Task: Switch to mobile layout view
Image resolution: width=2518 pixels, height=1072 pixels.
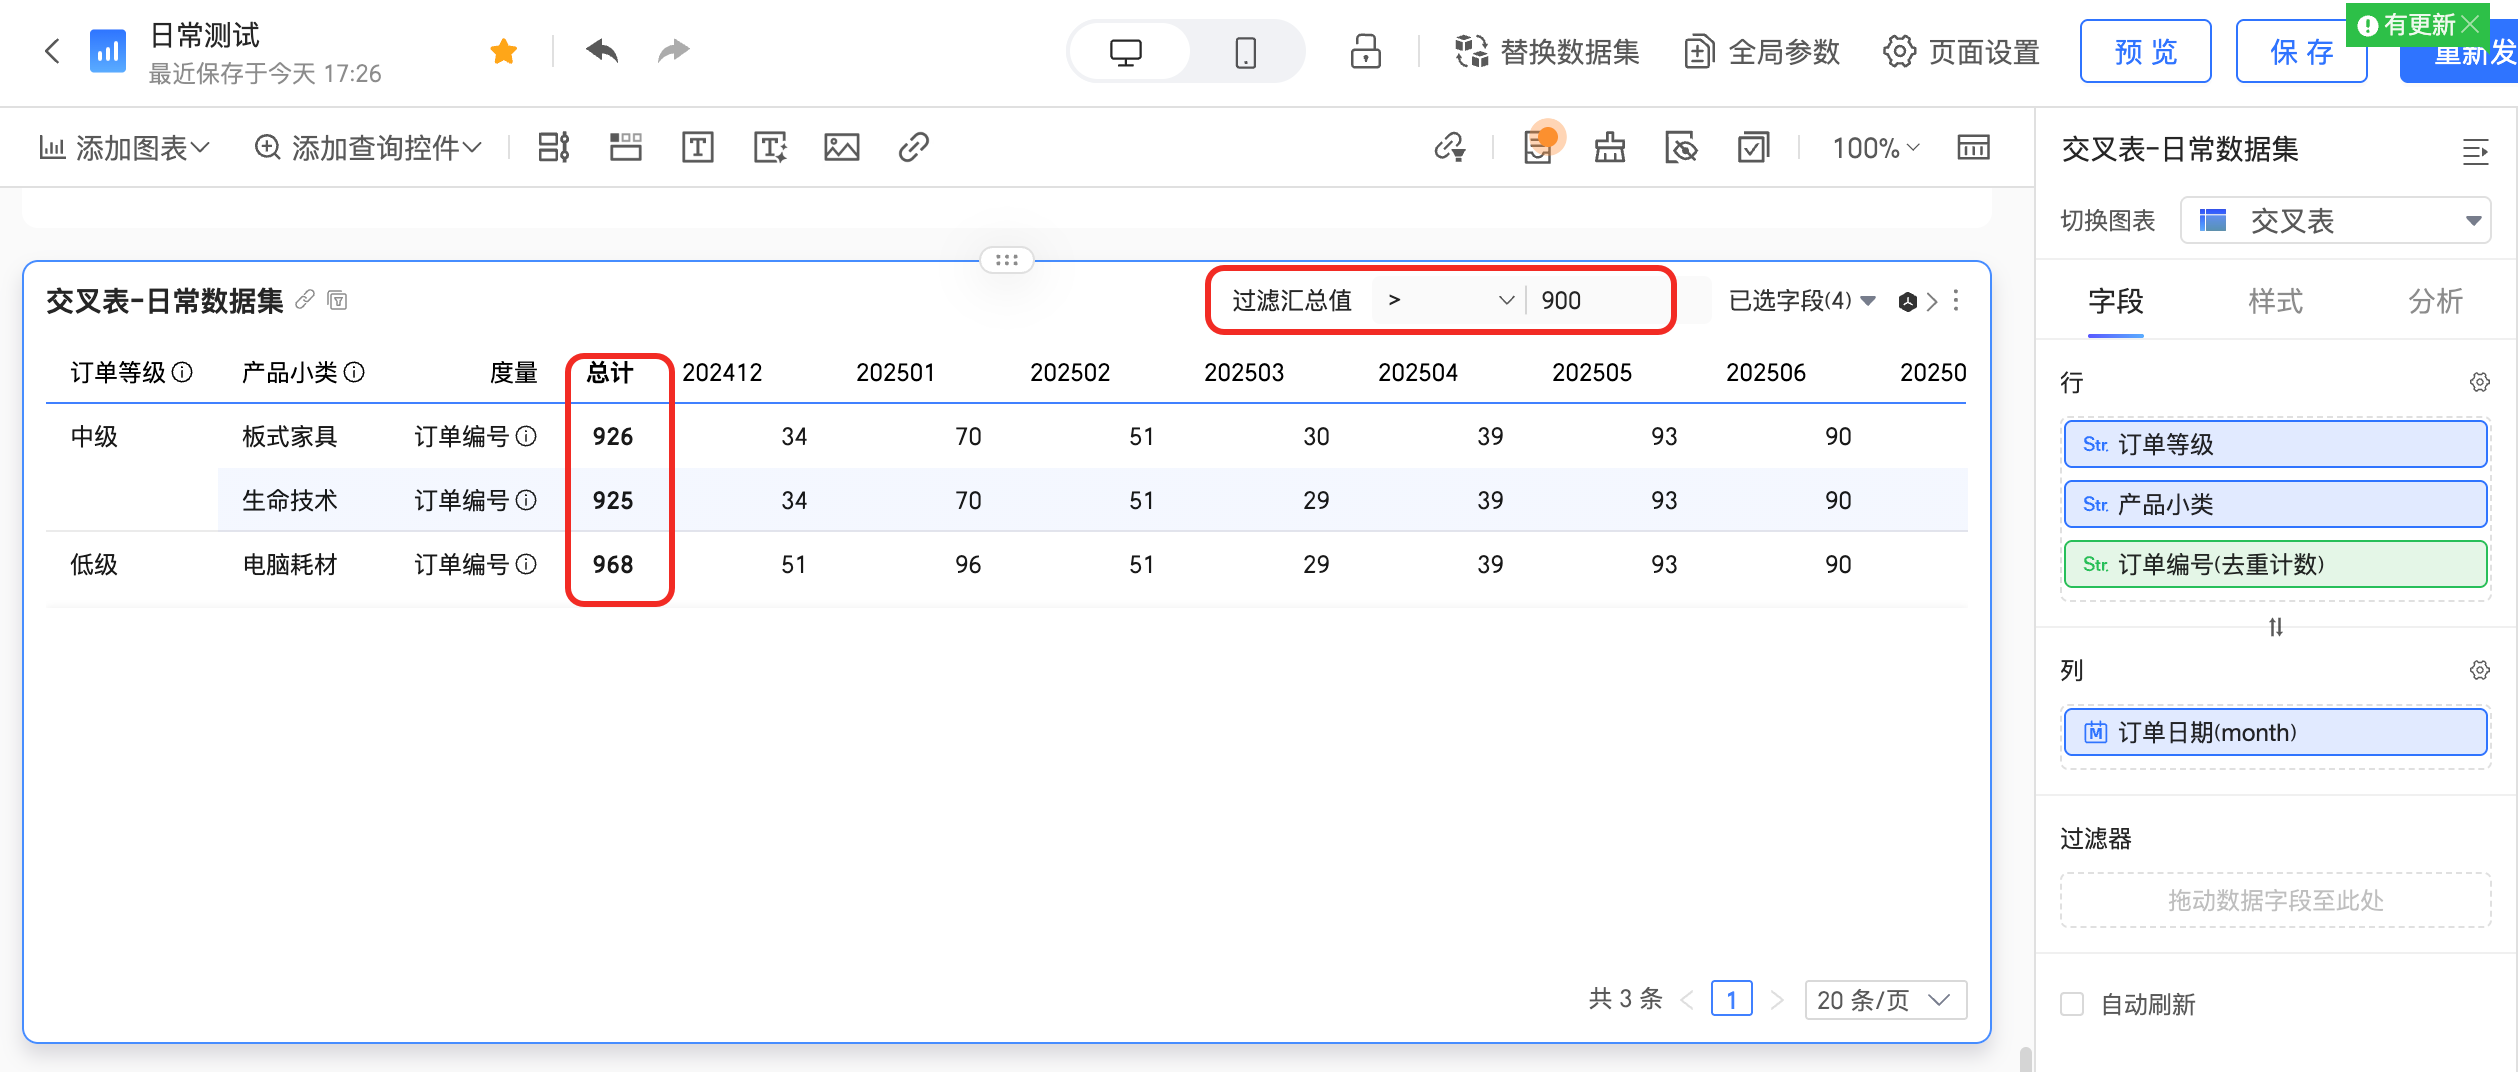Action: (1245, 52)
